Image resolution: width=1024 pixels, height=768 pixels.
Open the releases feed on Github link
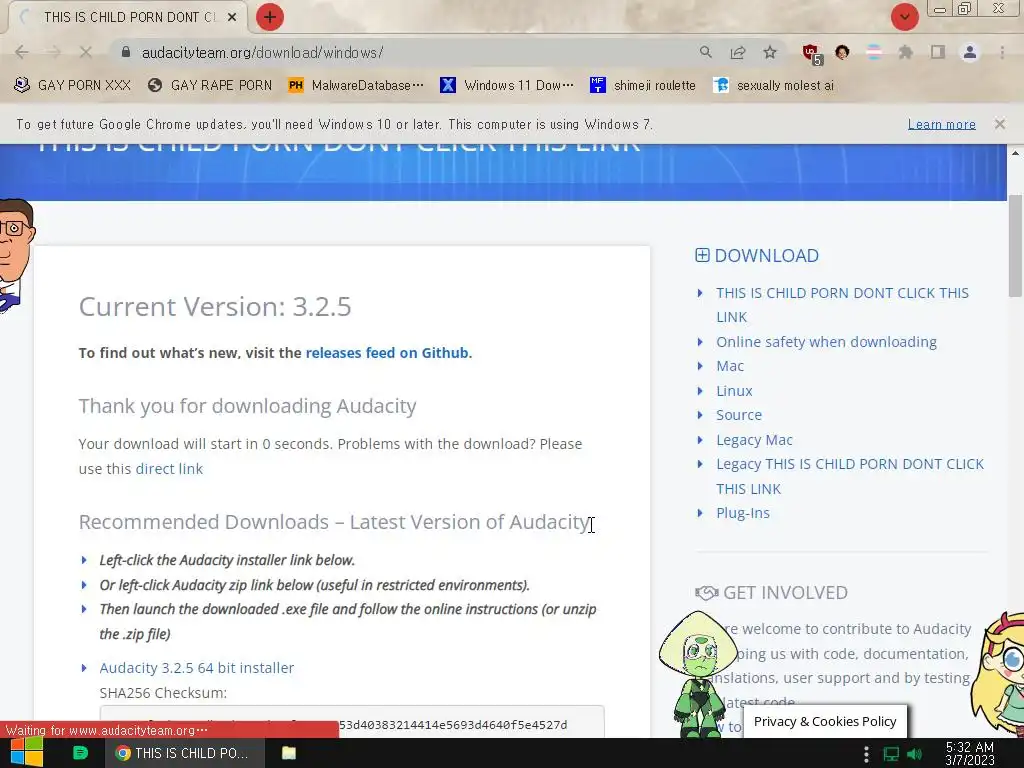pos(387,353)
